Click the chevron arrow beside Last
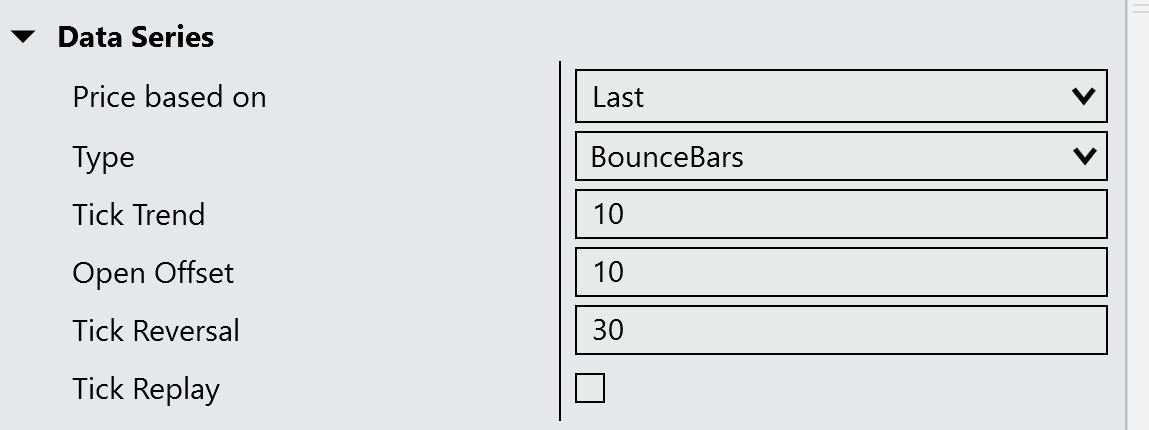Image resolution: width=1149 pixels, height=430 pixels. tap(1083, 97)
